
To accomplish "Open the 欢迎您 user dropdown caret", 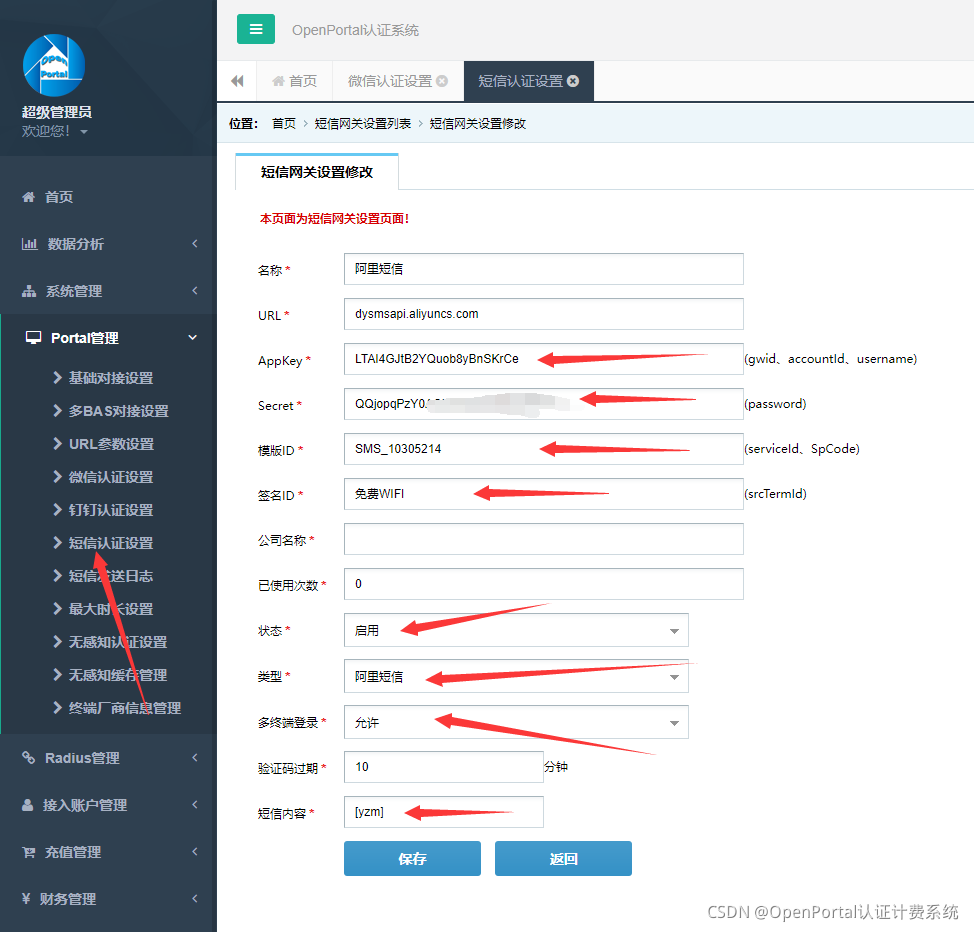I will [84, 132].
